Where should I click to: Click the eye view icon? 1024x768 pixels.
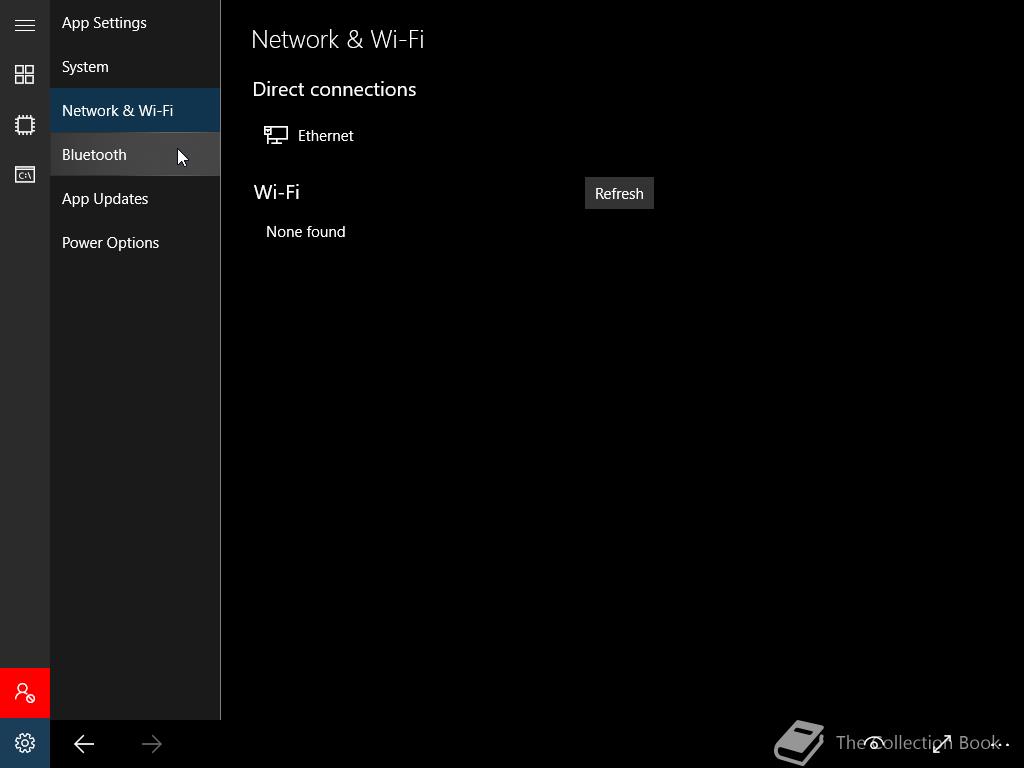tap(874, 743)
